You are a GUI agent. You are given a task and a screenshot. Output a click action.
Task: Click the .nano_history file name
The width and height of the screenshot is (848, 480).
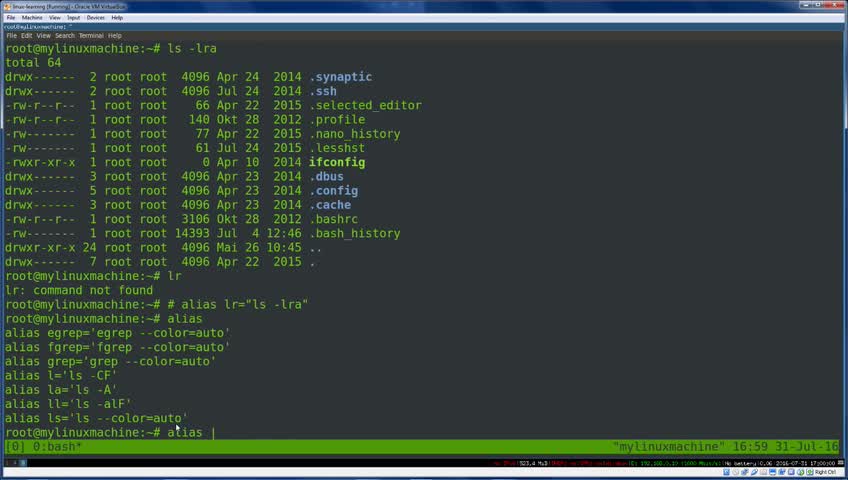coord(354,134)
